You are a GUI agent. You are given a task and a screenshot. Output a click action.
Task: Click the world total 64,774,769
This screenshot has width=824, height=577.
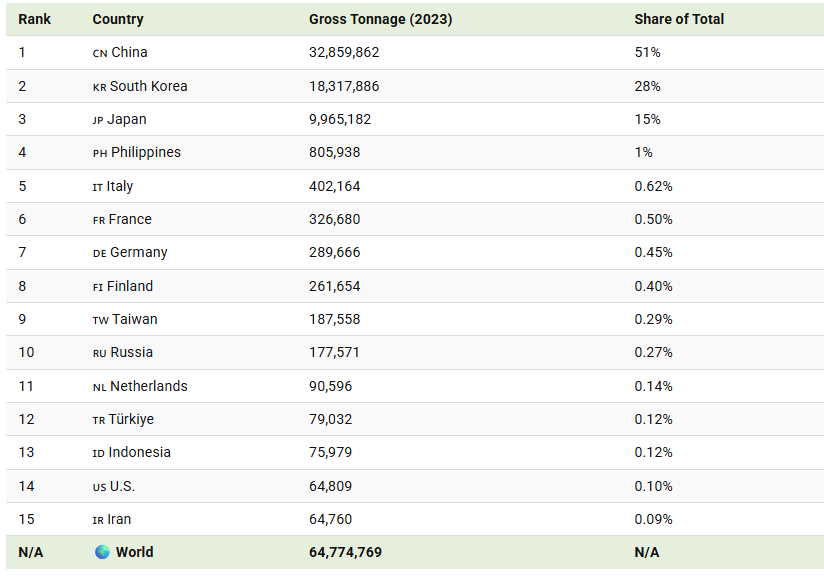tap(345, 552)
